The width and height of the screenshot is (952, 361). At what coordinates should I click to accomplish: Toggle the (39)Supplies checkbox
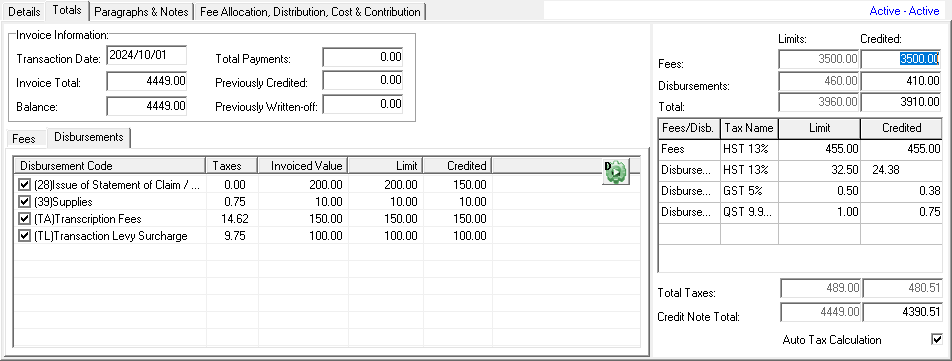[24, 202]
